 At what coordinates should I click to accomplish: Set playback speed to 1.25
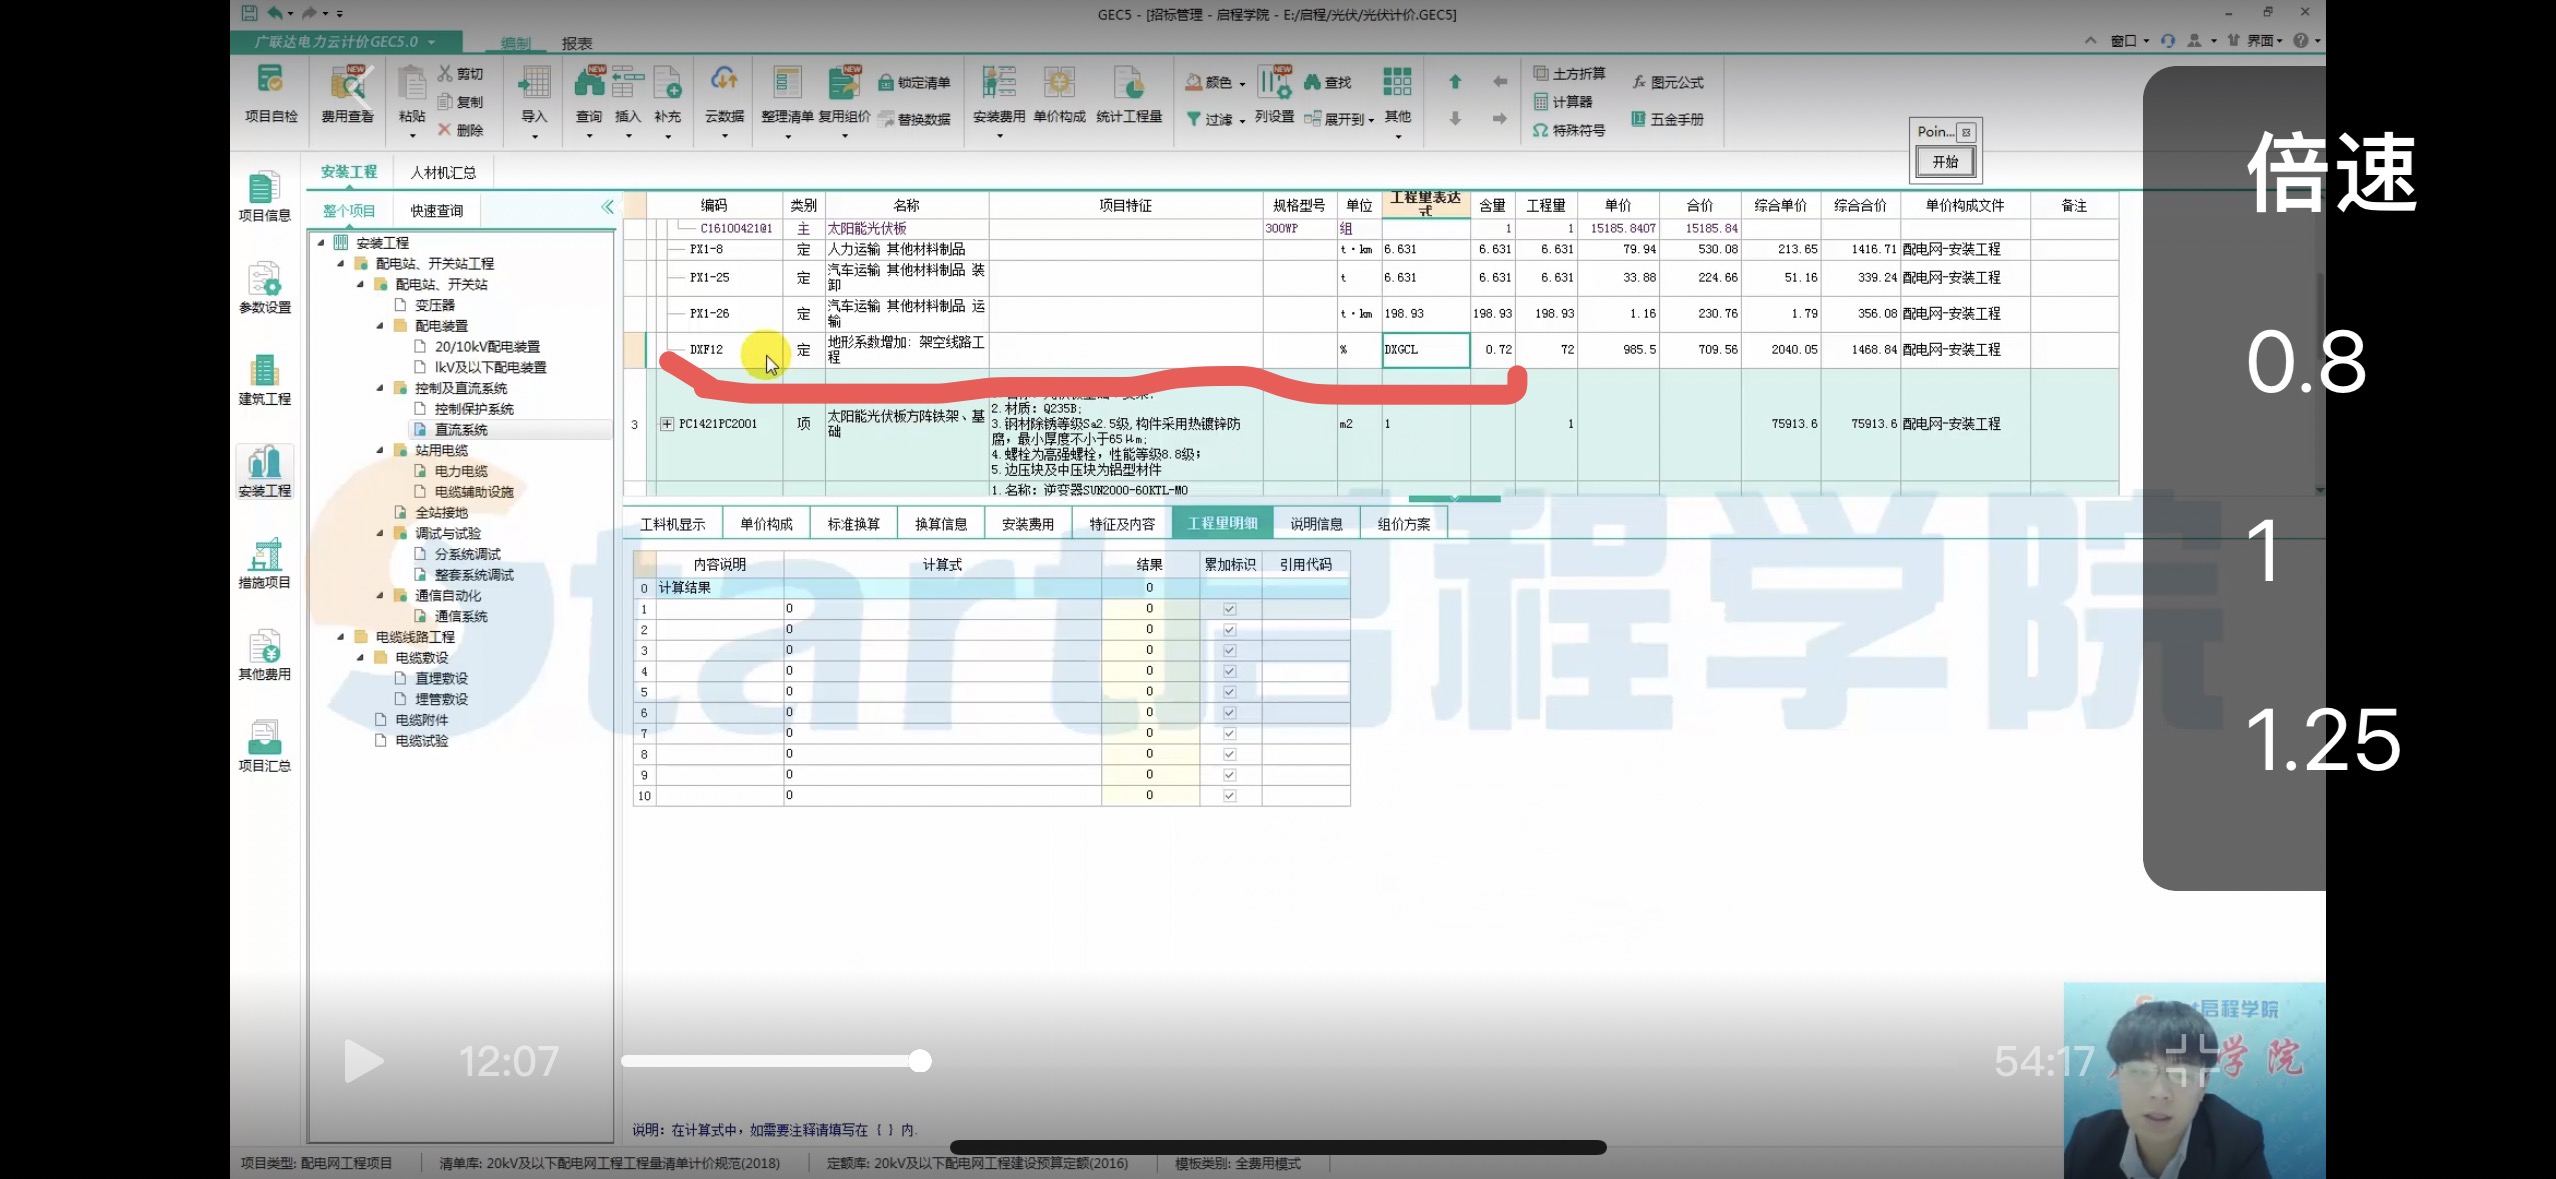(2322, 740)
